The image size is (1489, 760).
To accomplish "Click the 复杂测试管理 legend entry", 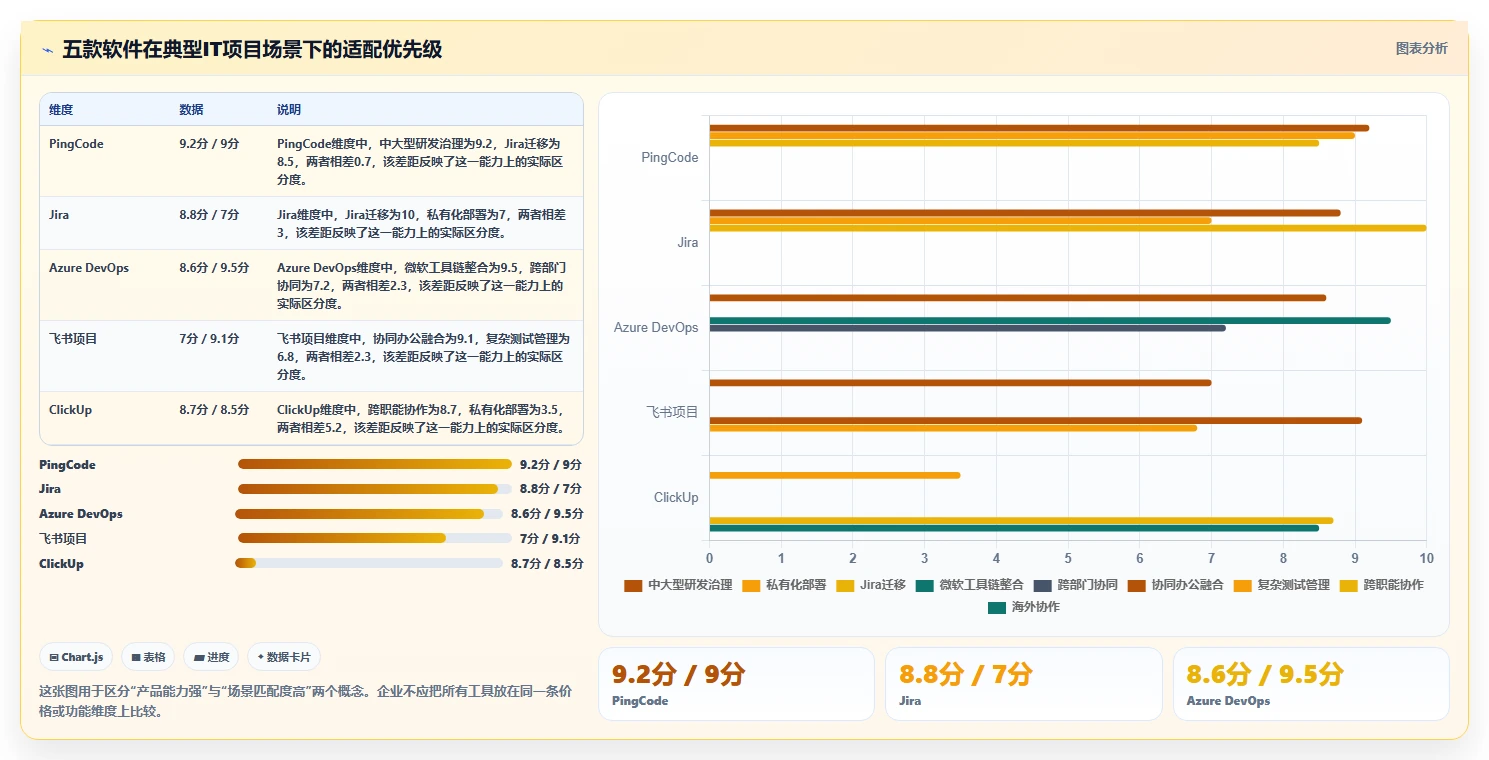I will point(1282,585).
